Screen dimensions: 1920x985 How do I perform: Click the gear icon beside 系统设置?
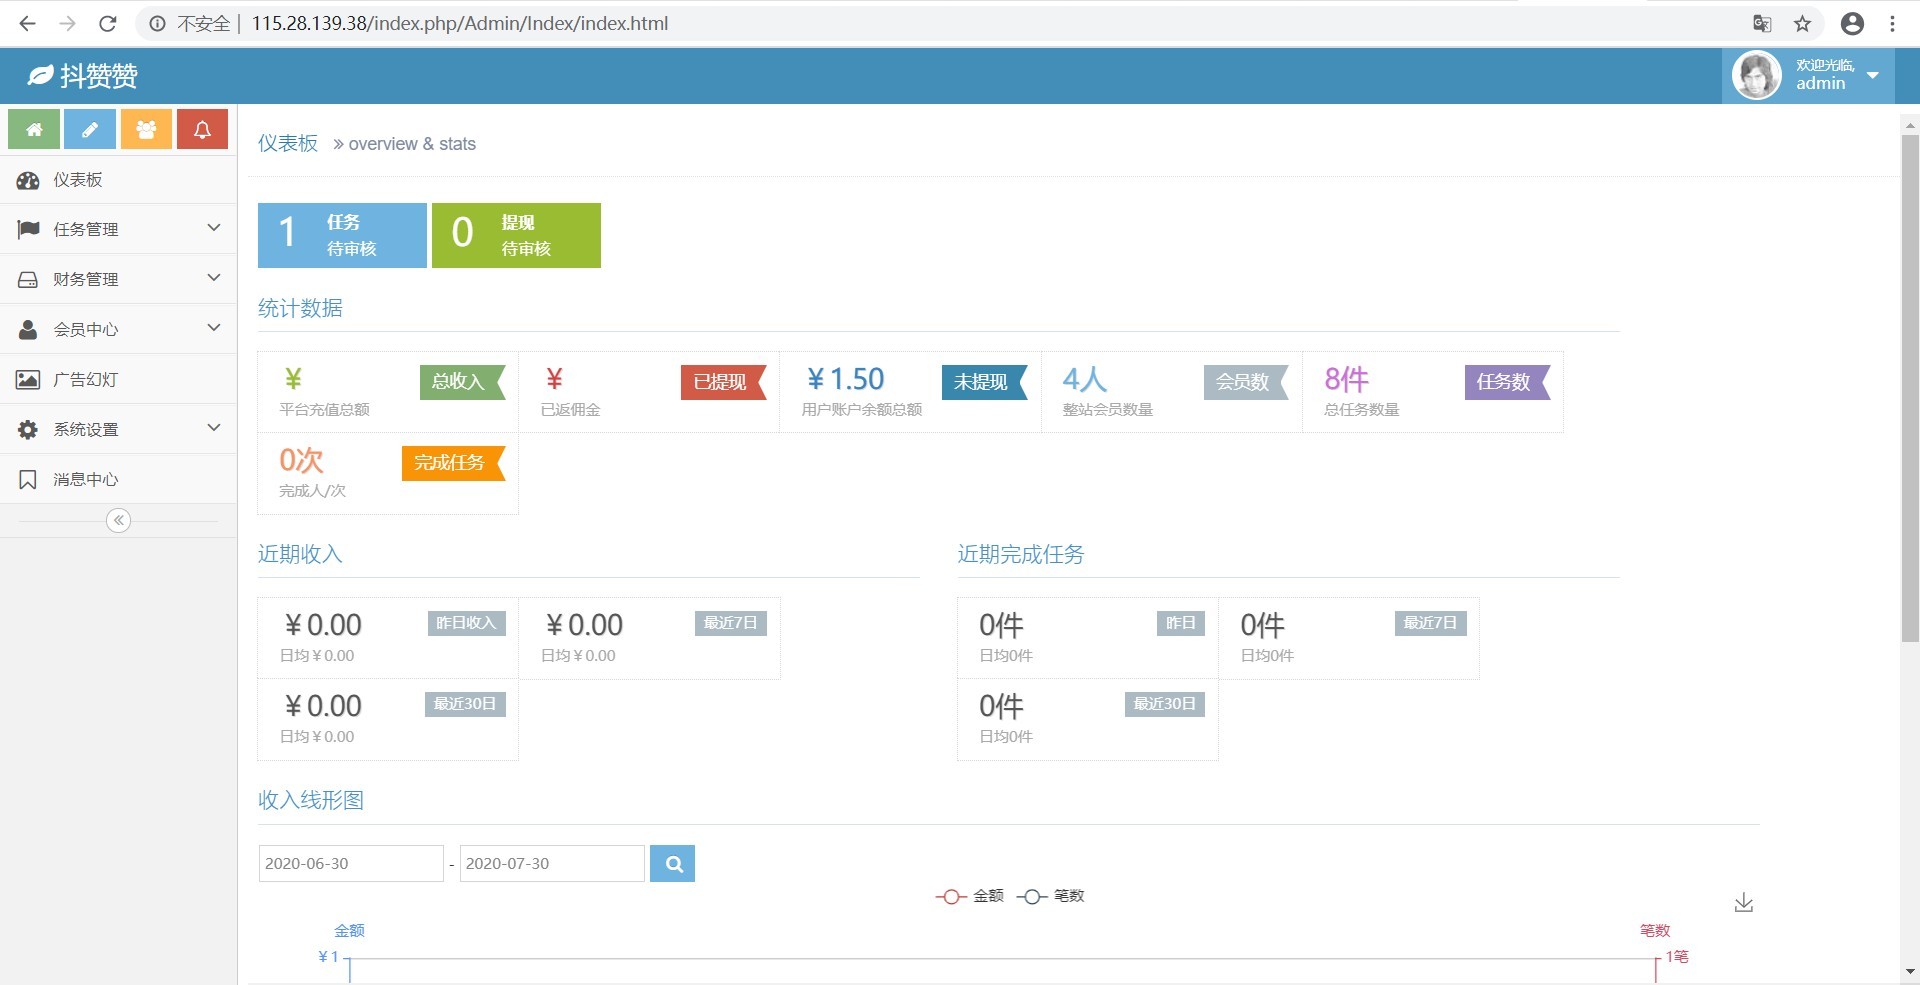click(28, 430)
